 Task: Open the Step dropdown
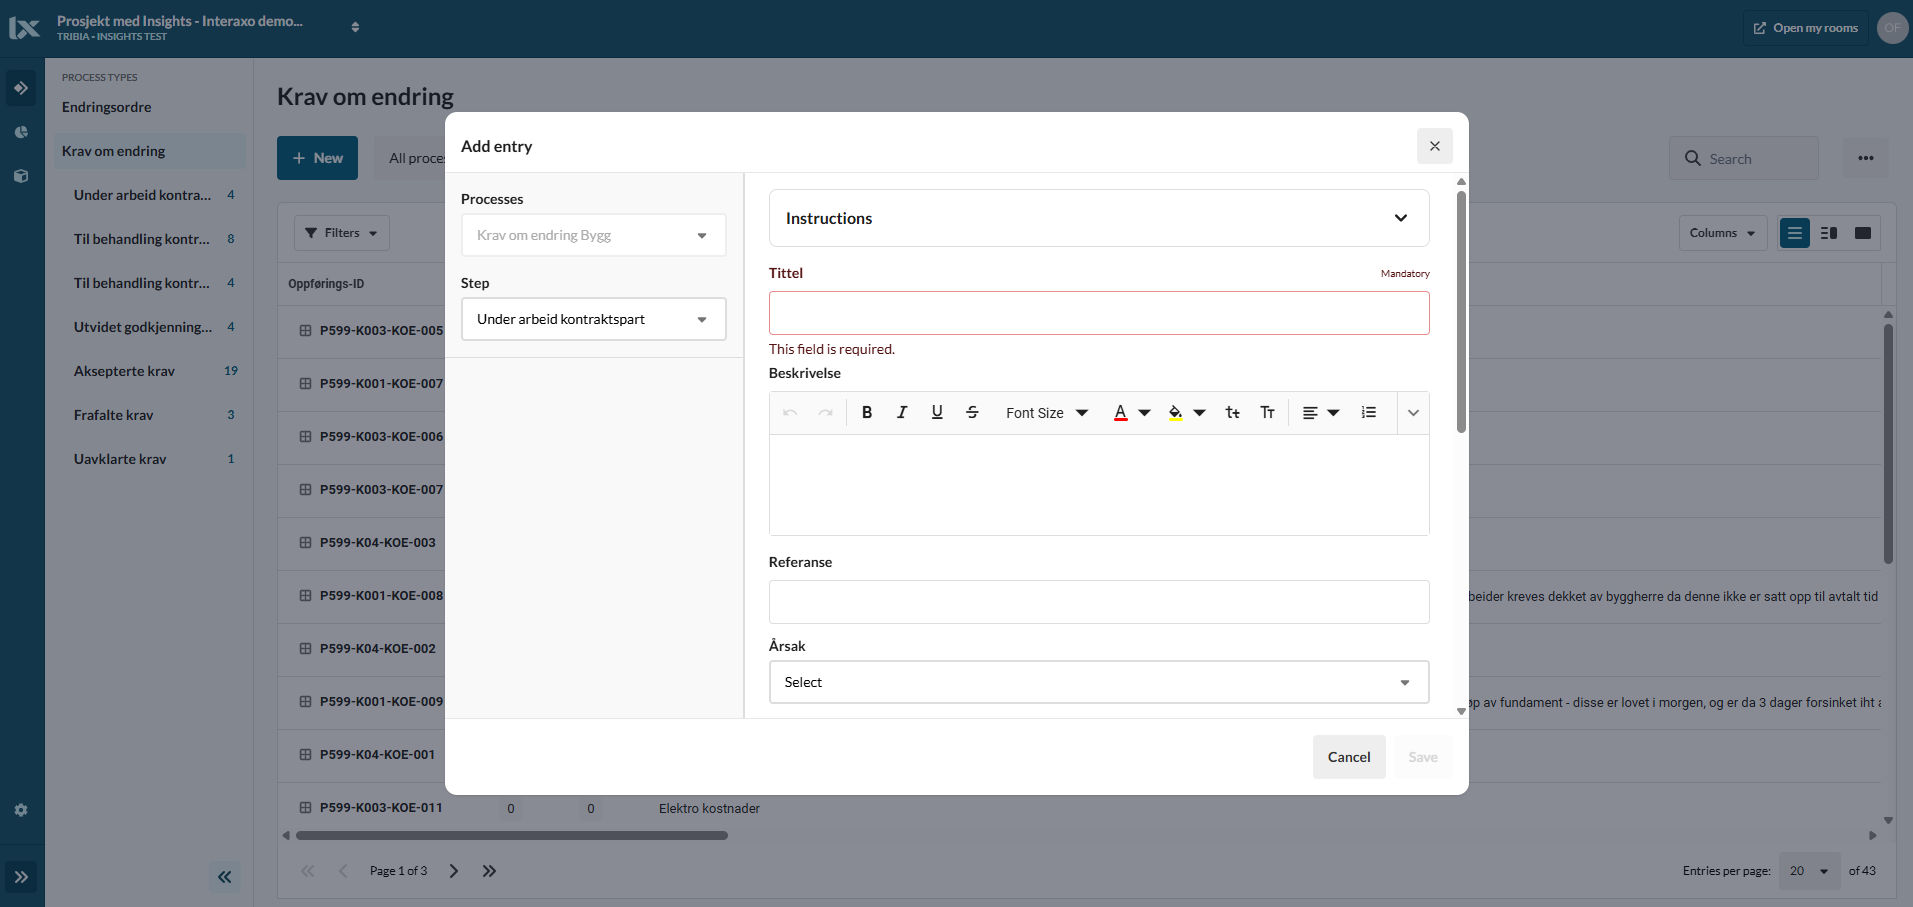pyautogui.click(x=593, y=319)
